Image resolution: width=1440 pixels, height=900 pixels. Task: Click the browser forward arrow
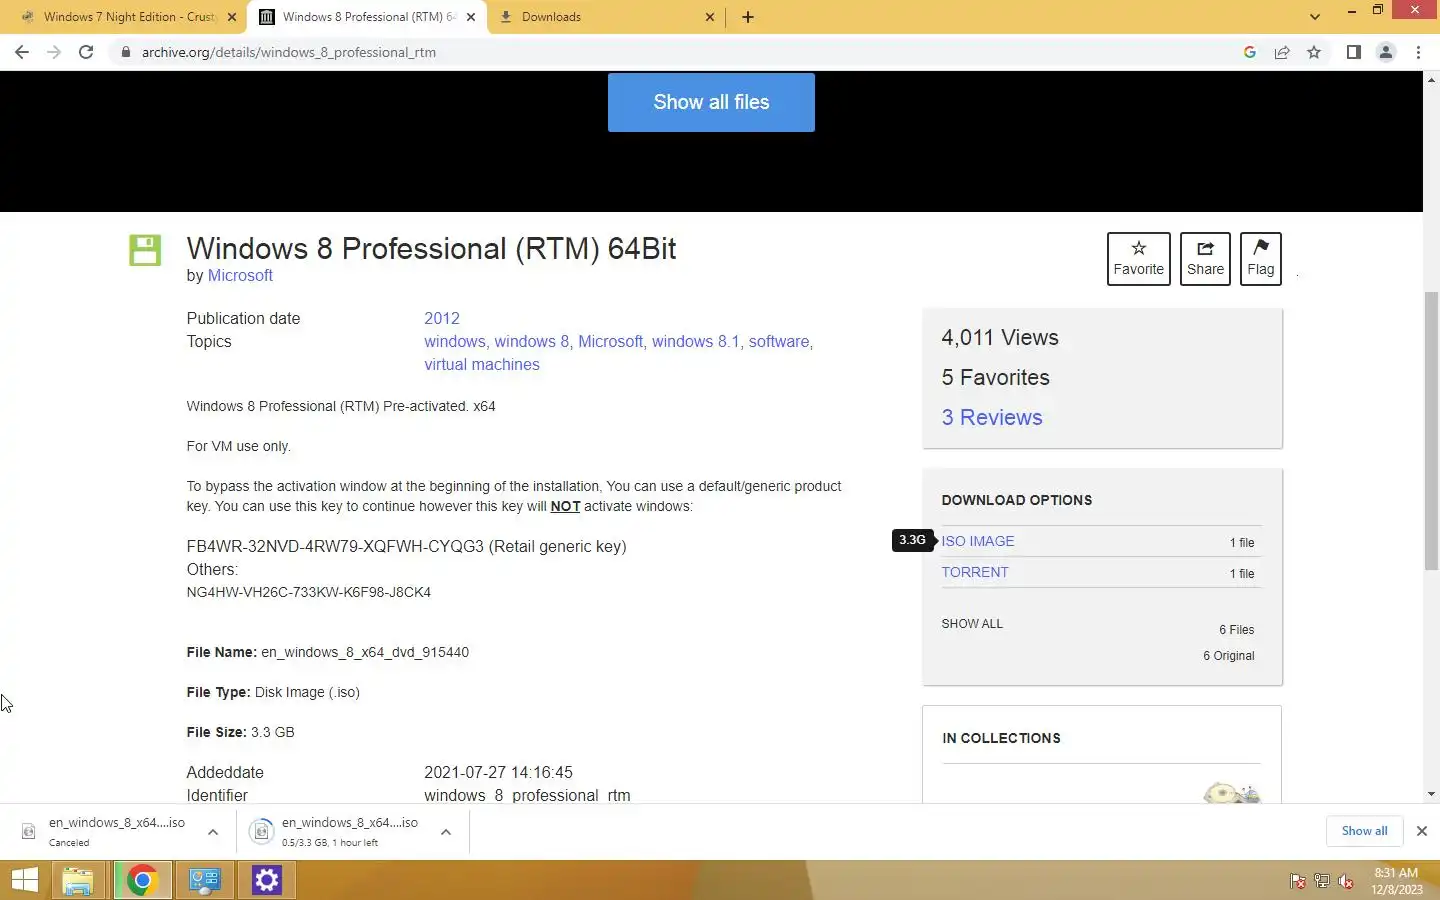point(54,52)
